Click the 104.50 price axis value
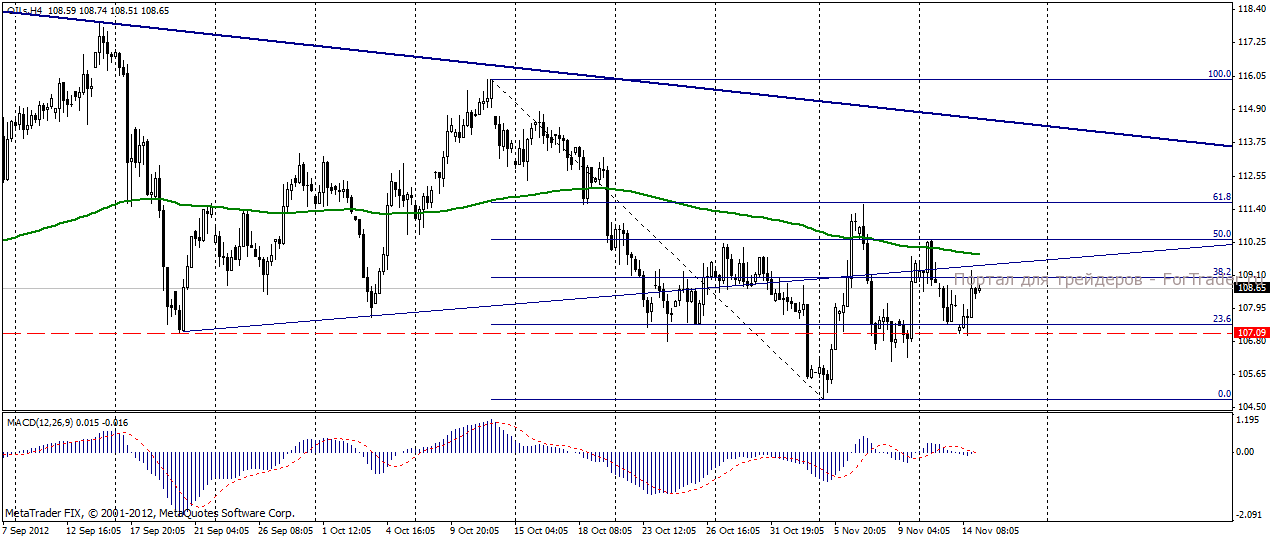This screenshot has height=538, width=1270. pyautogui.click(x=1250, y=407)
